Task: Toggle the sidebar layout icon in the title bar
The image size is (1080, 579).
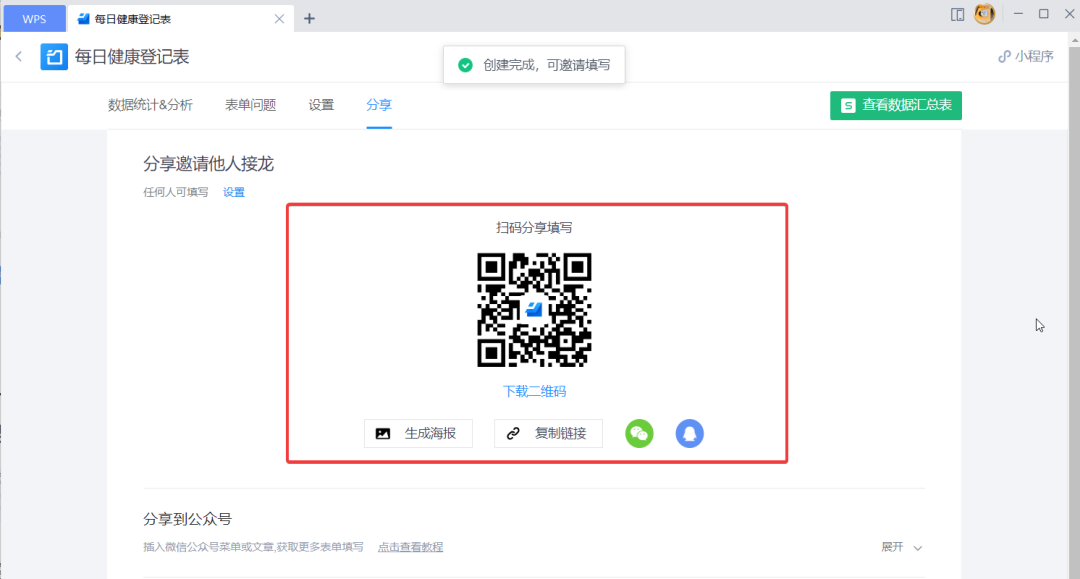Action: pyautogui.click(x=957, y=14)
